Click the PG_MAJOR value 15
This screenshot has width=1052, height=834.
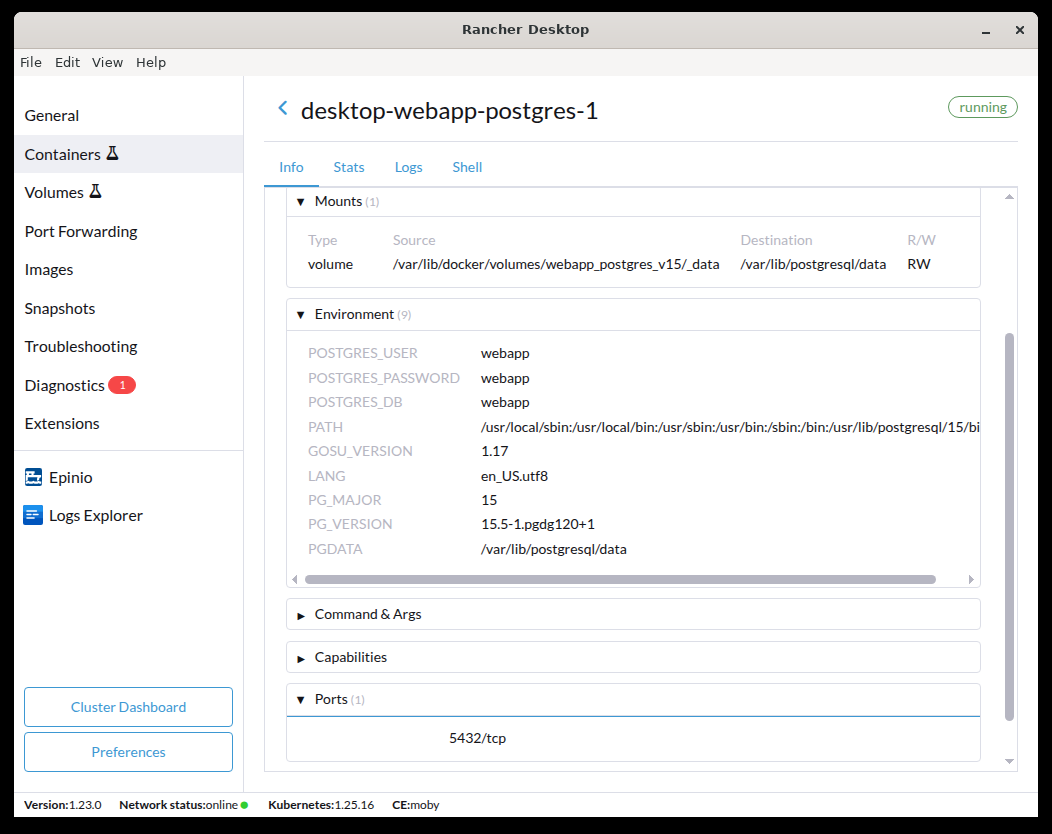[x=489, y=500]
